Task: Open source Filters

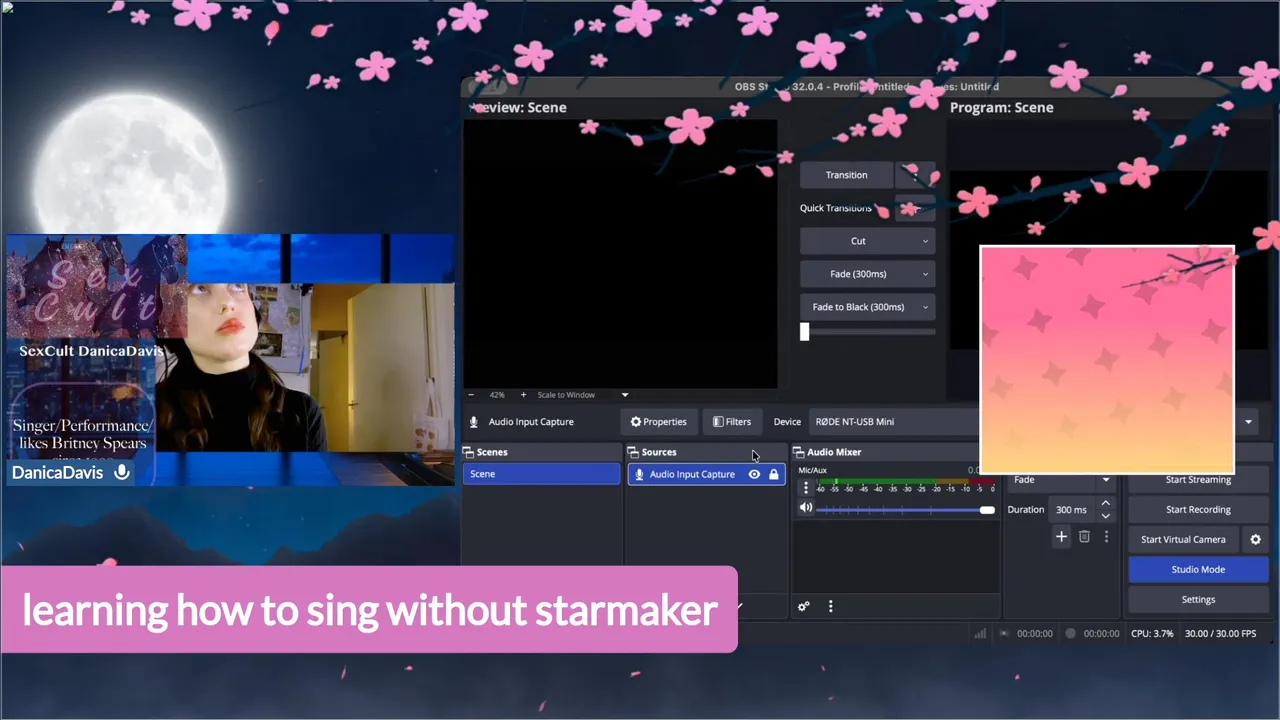Action: [732, 422]
